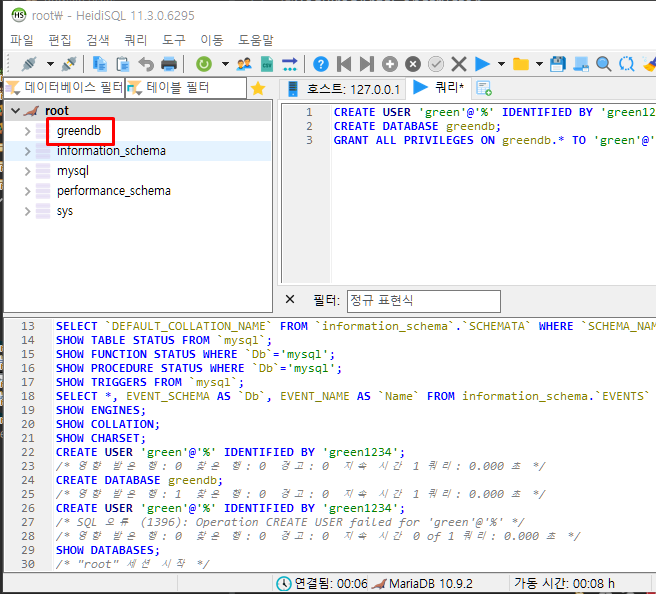Click the save as snippet icon
This screenshot has width=656, height=594.
click(581, 64)
